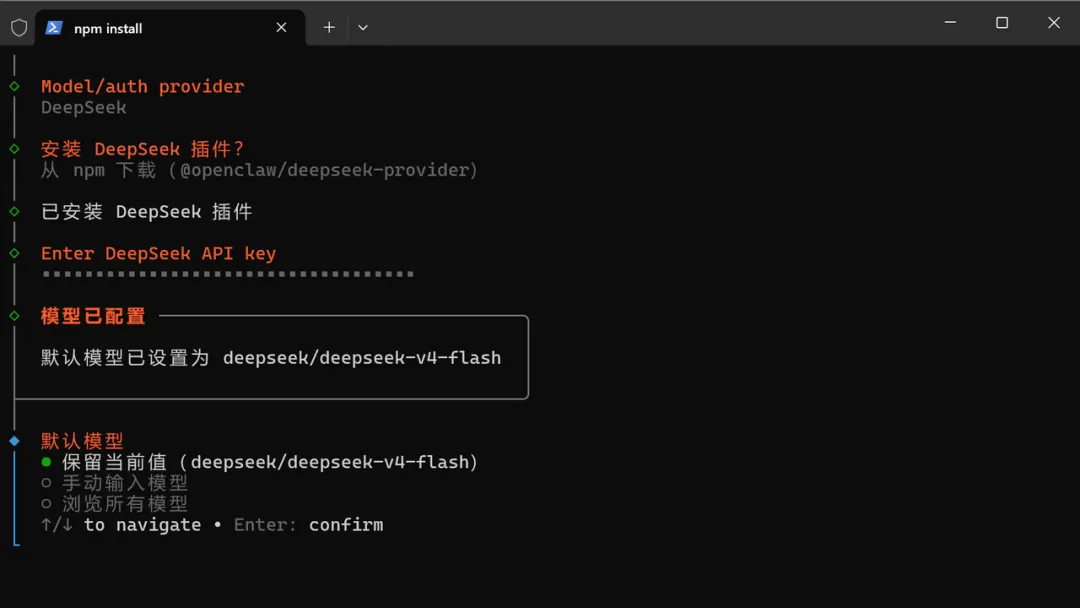Select the 浏览所有模型 radio option

(x=114, y=504)
